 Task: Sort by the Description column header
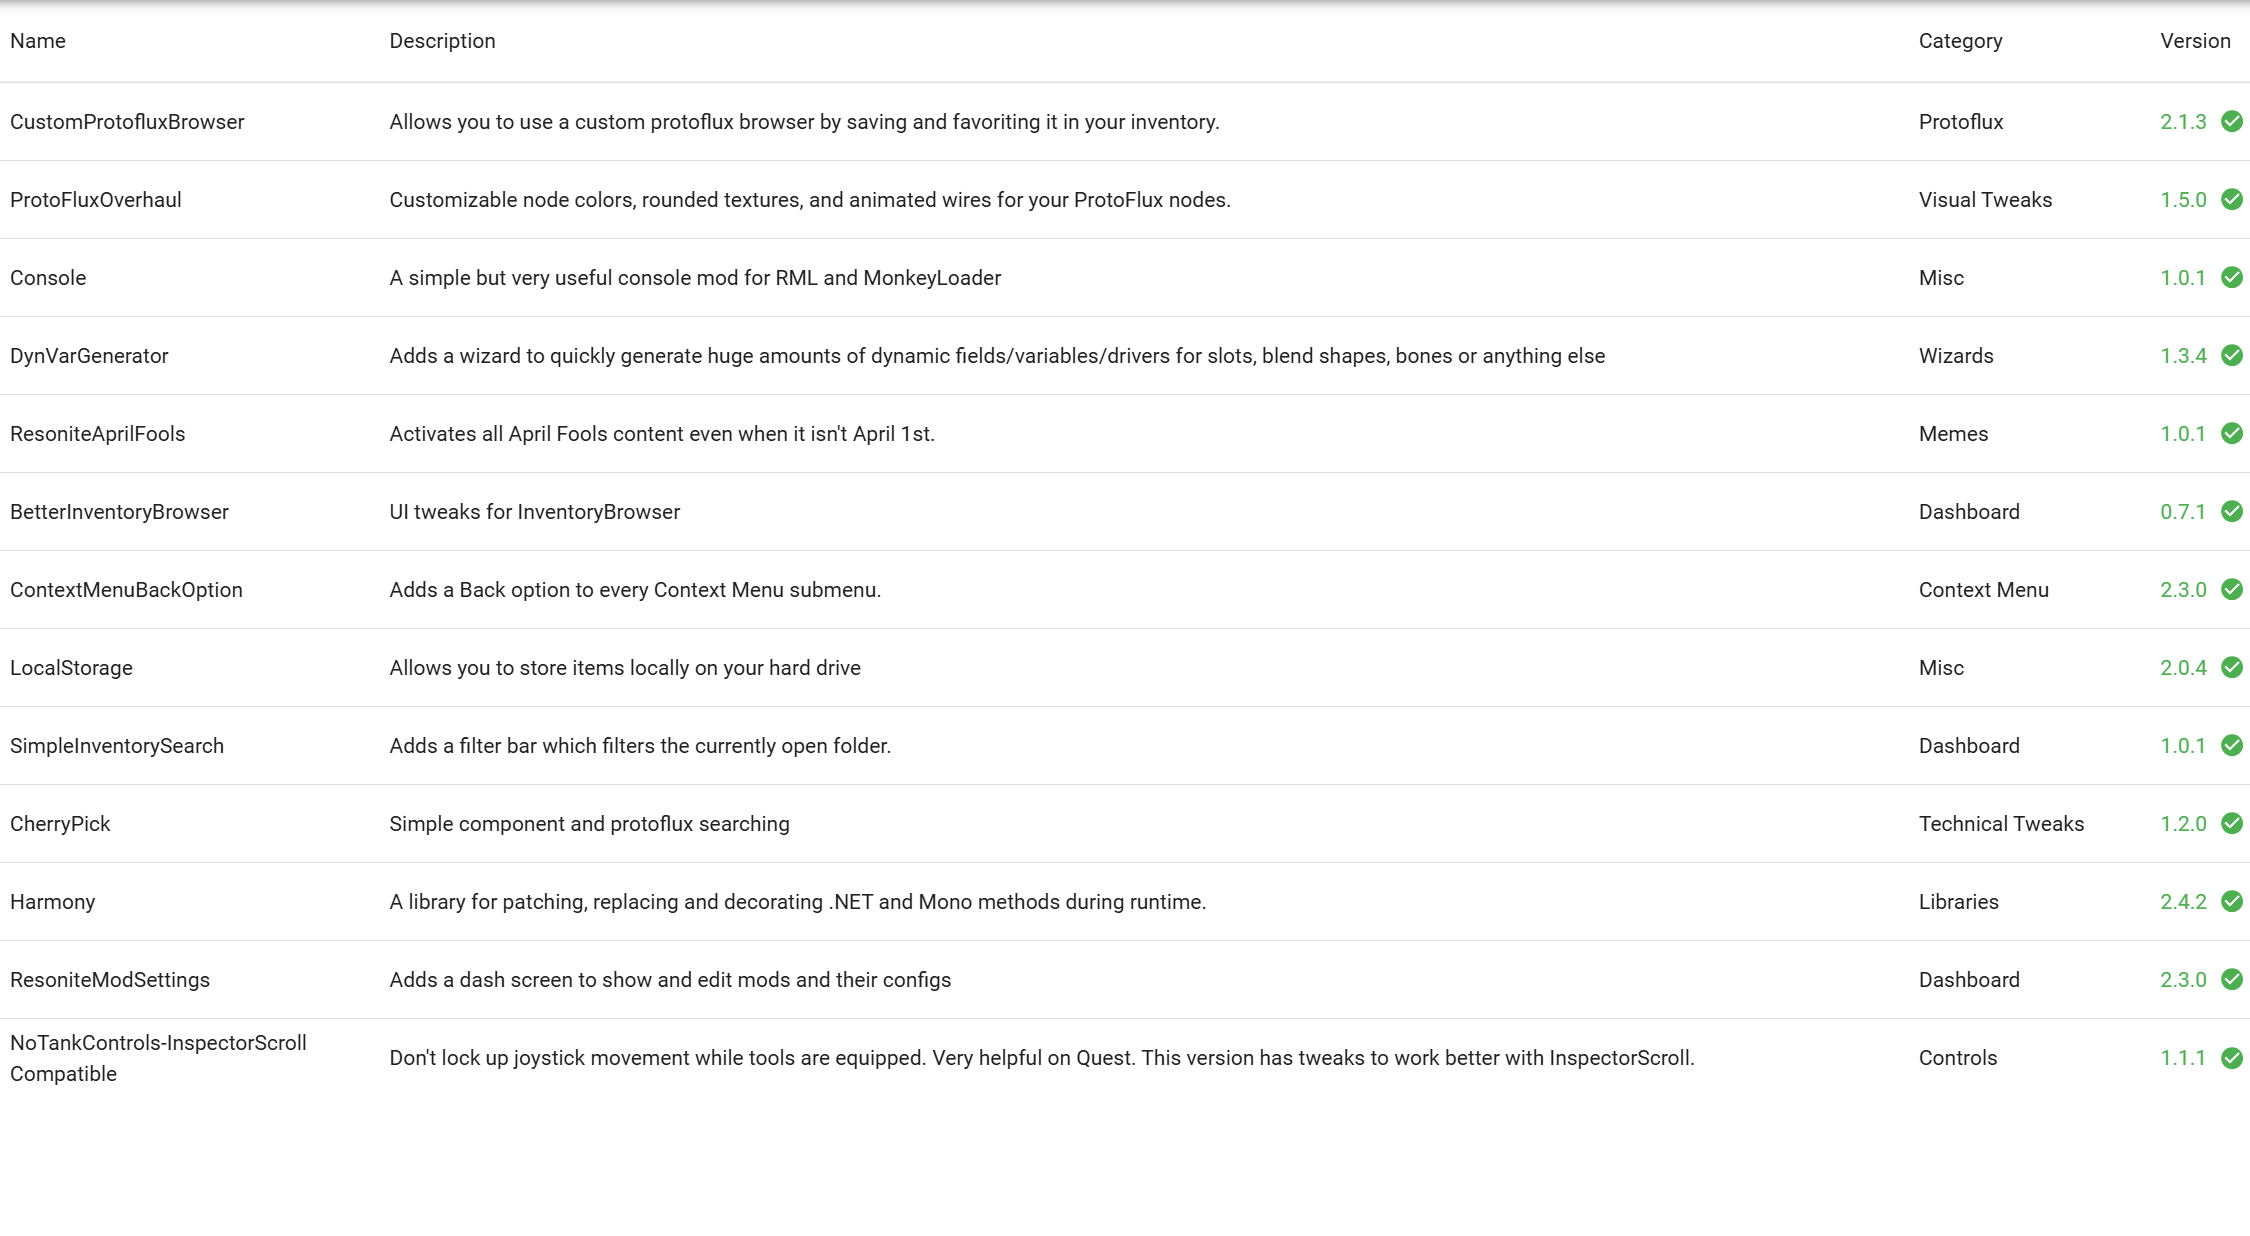click(x=442, y=41)
